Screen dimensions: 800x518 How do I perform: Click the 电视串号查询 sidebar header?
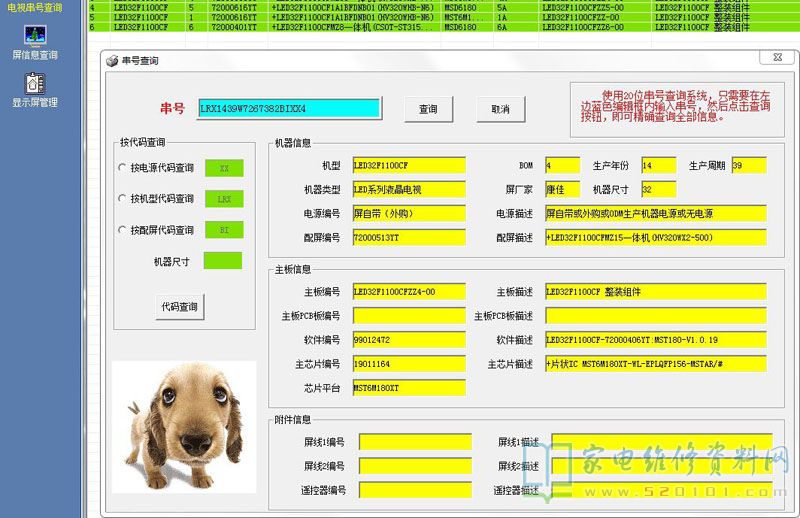point(35,8)
